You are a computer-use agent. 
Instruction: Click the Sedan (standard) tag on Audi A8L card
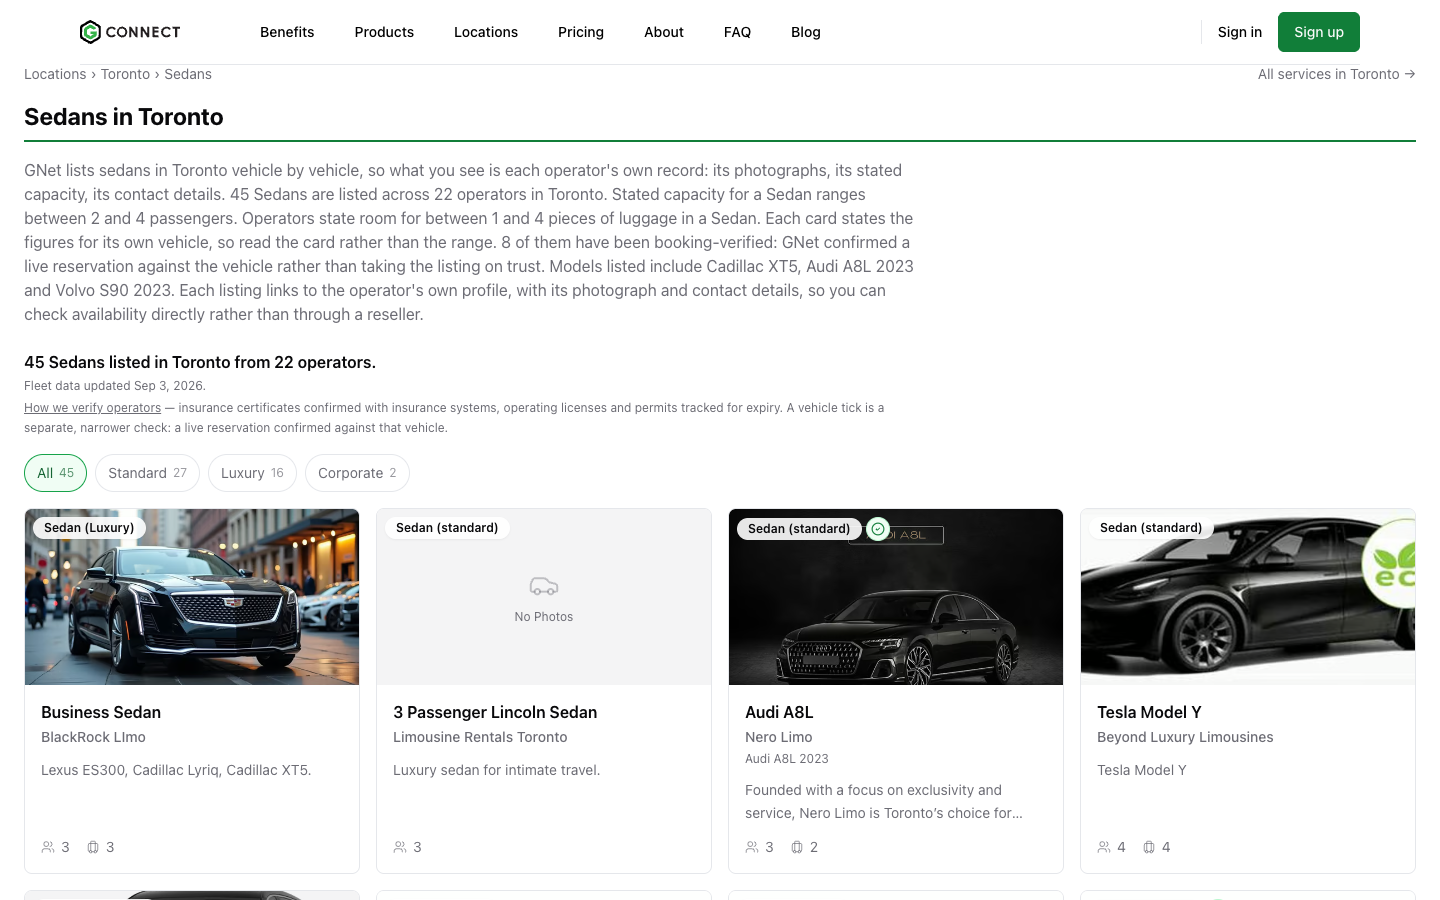point(799,528)
